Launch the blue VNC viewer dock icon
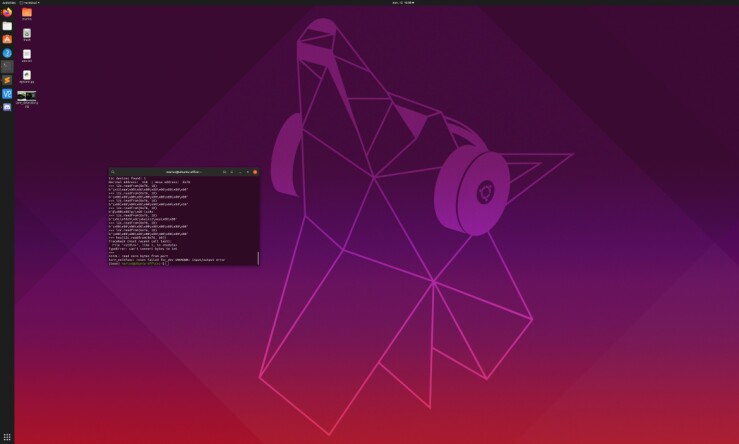Screen dimensions: 739x444 click(x=7, y=94)
